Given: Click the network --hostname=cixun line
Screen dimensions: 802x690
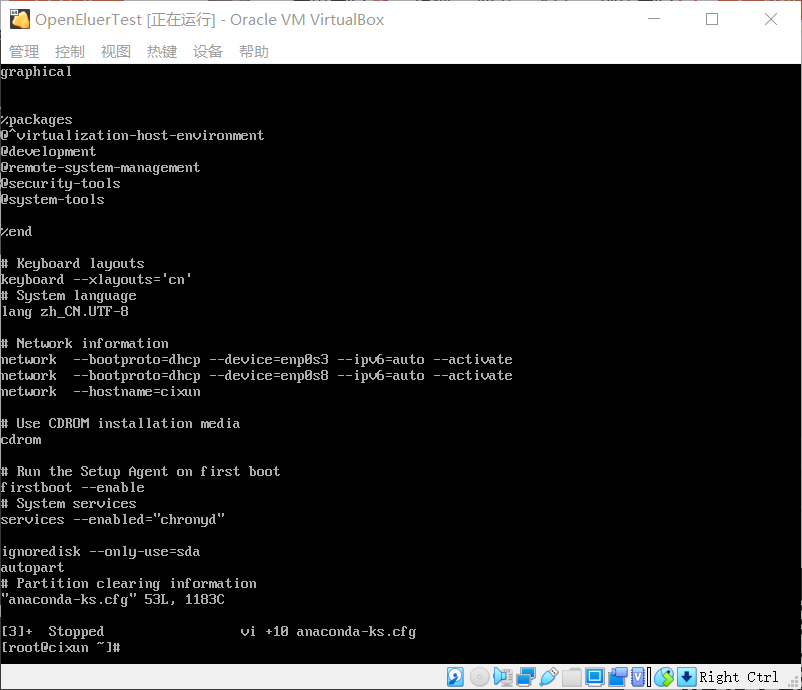Looking at the screenshot, I should click(100, 392).
